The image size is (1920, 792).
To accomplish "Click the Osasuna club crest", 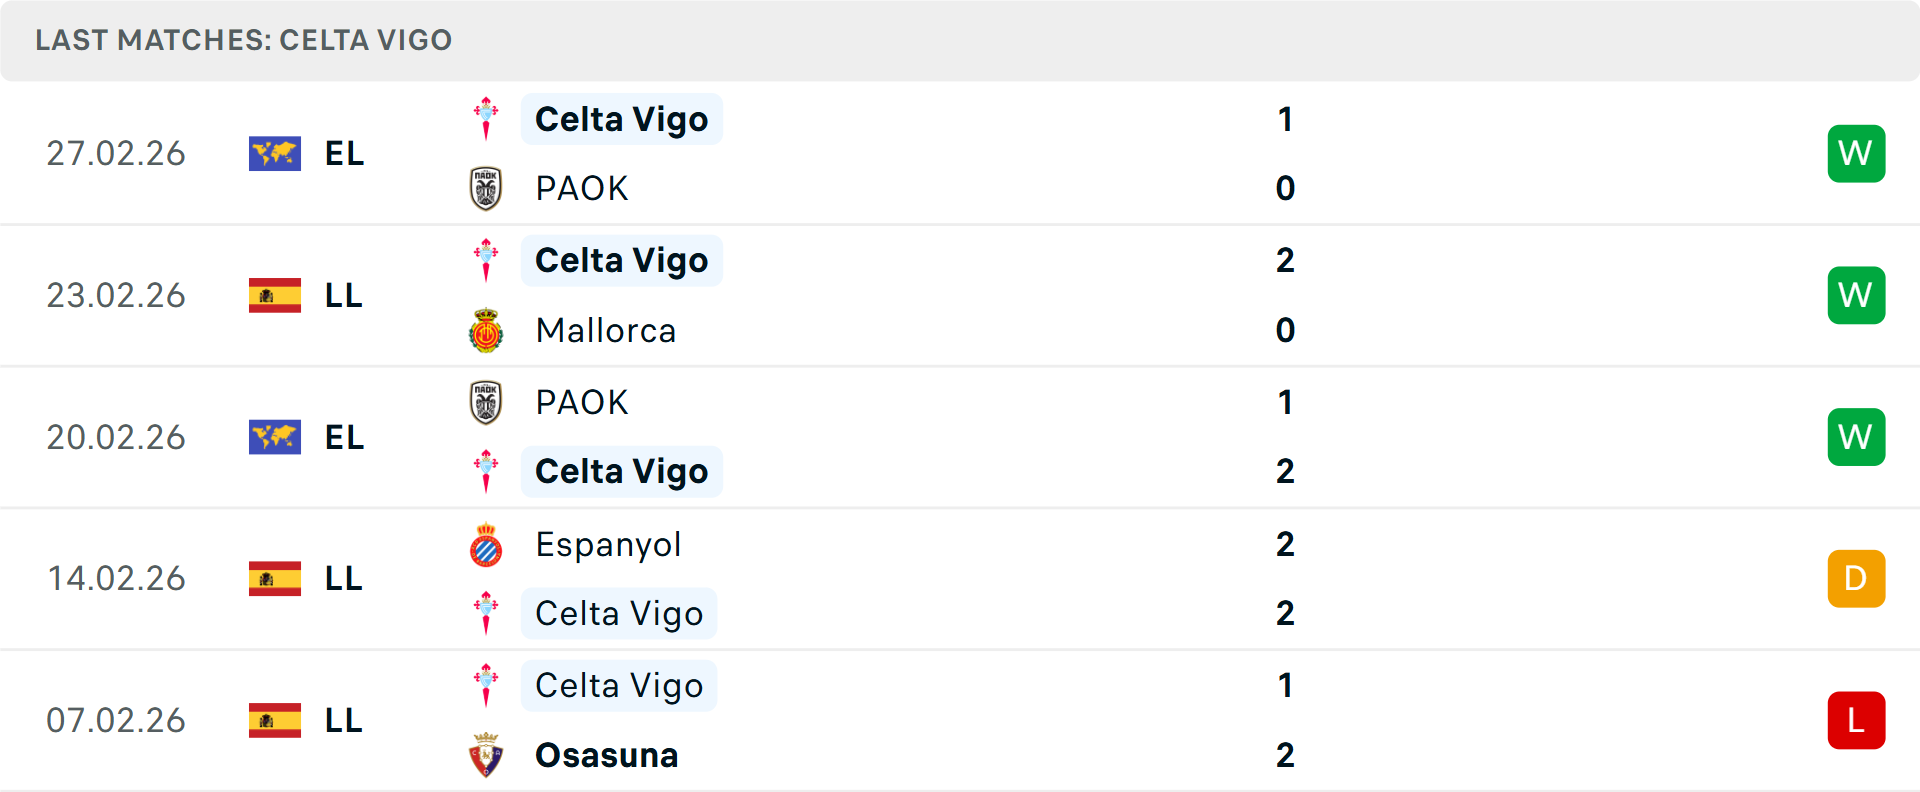I will pos(486,755).
